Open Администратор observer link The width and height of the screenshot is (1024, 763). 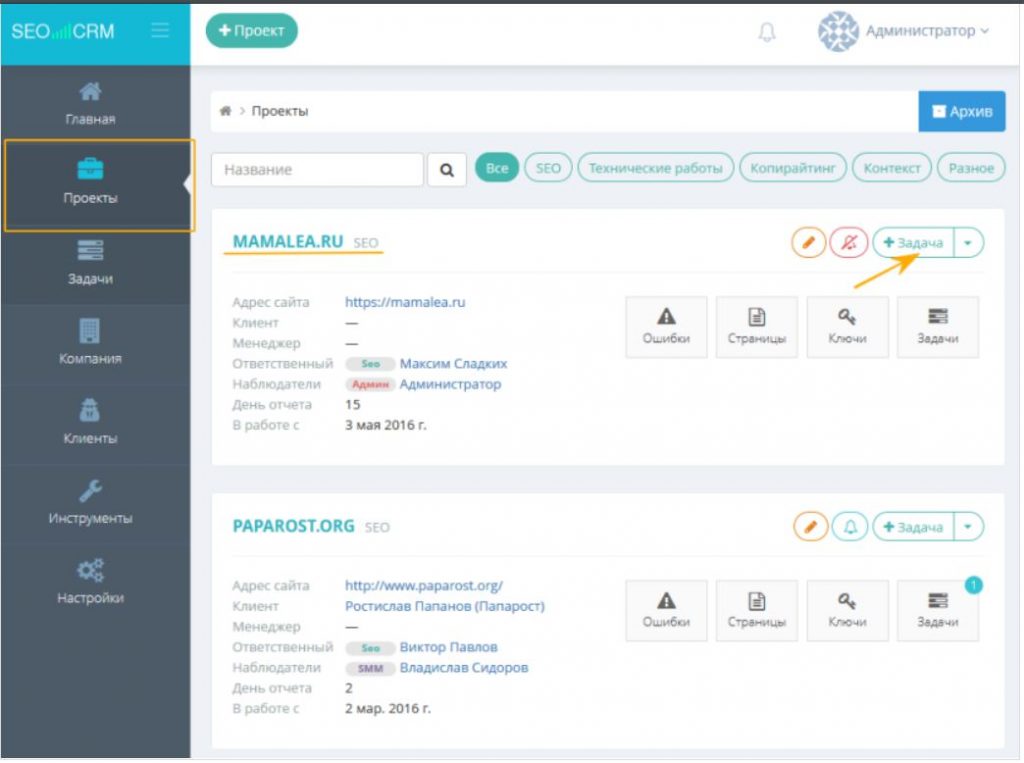450,384
